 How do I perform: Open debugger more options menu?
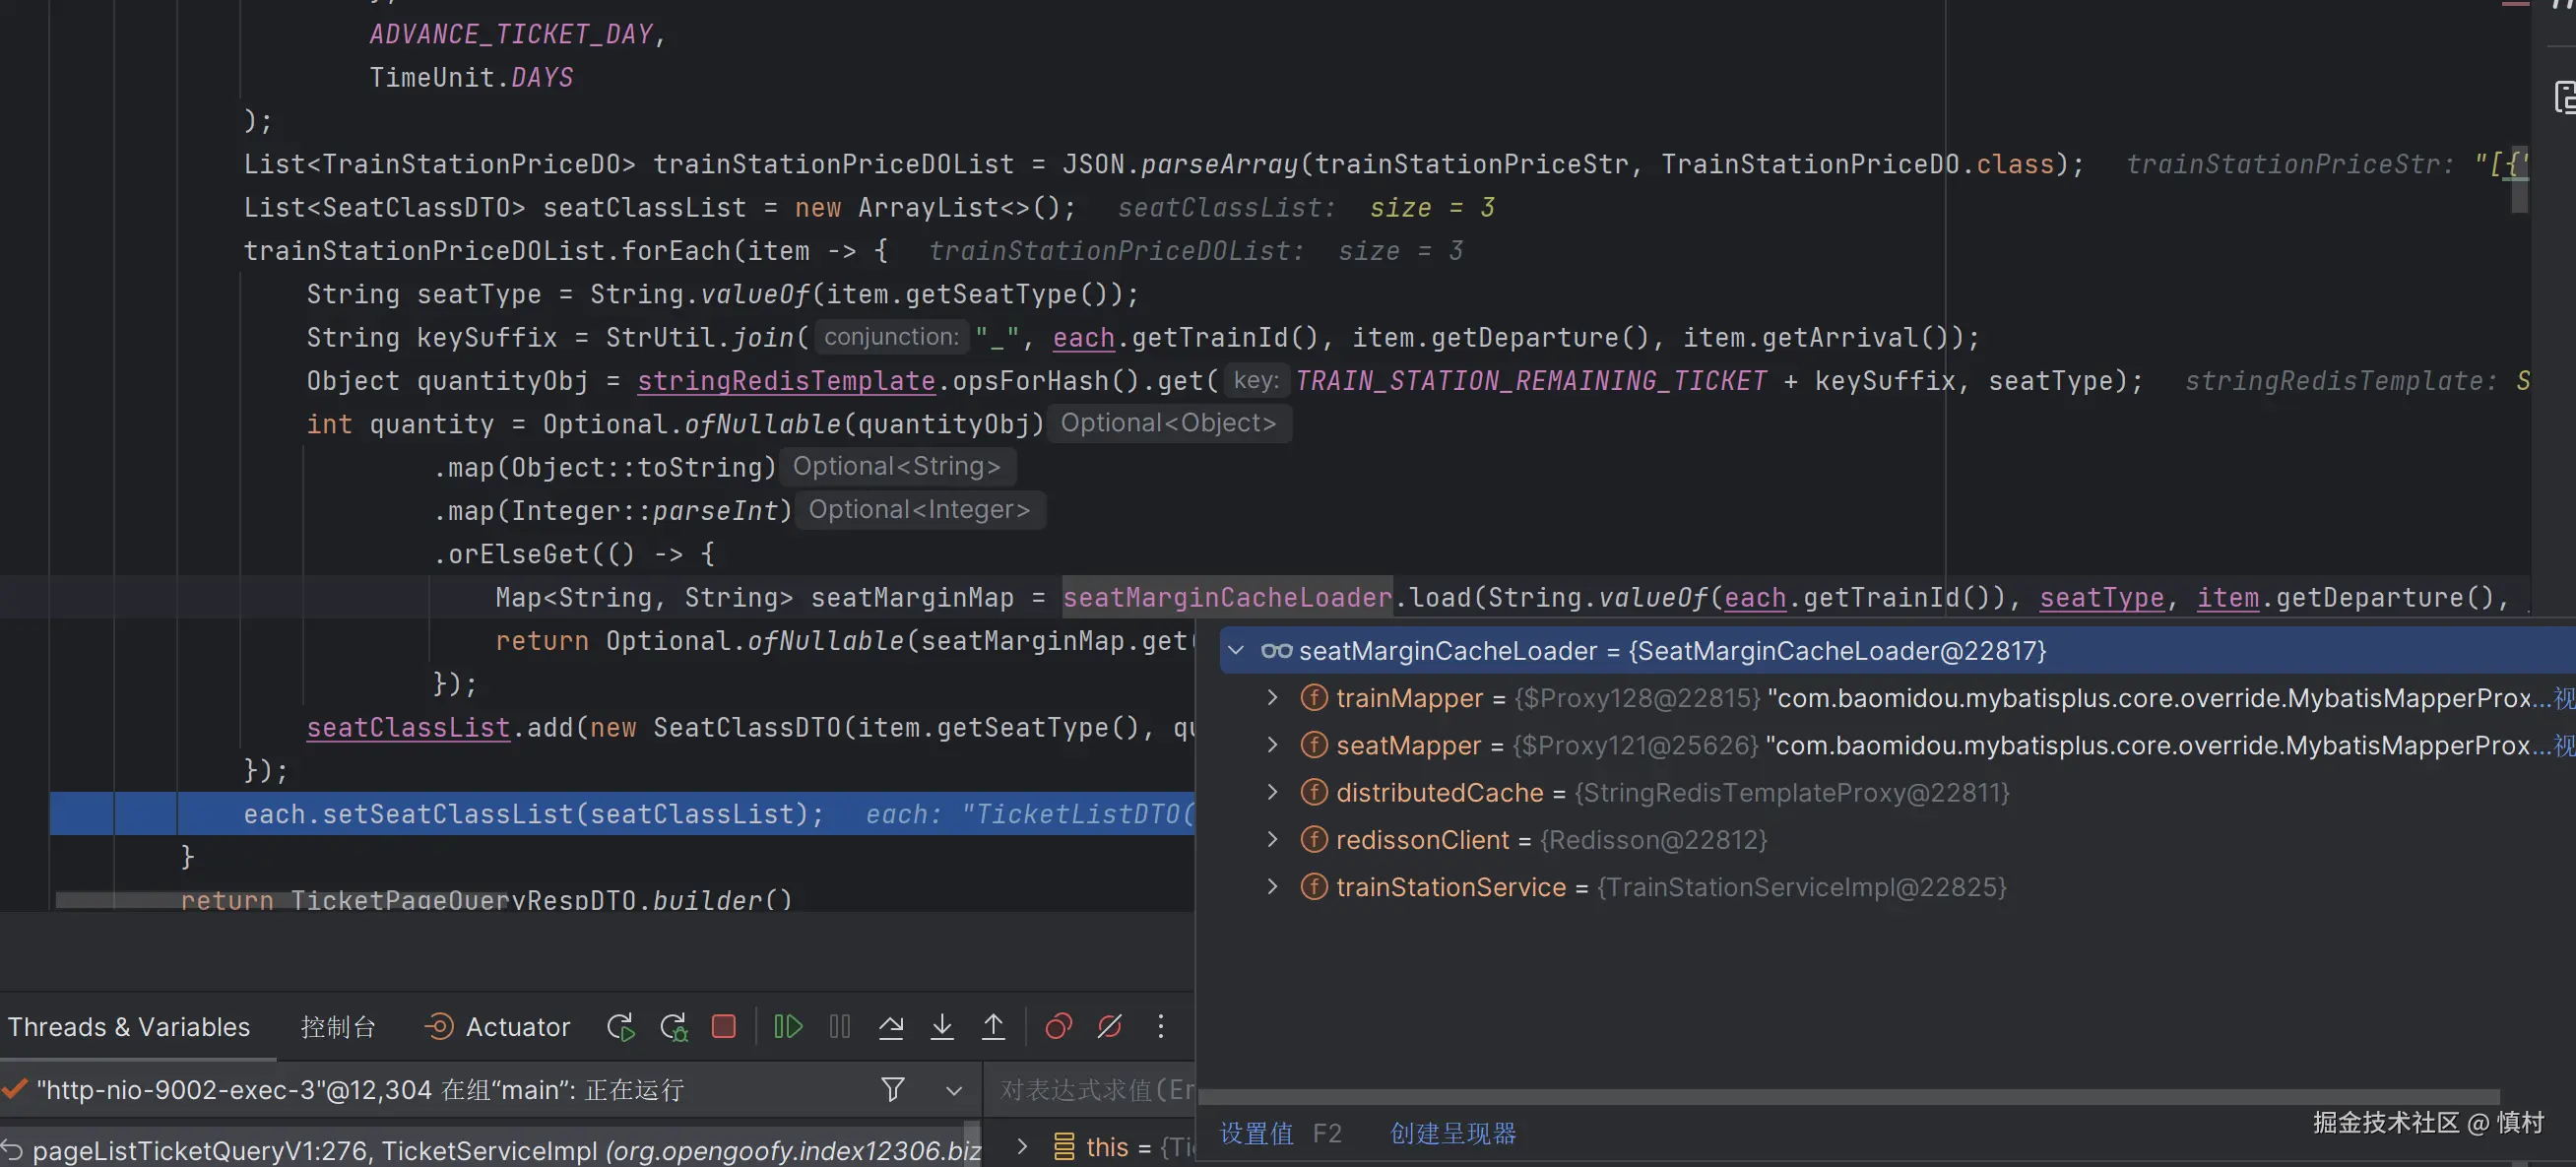(1160, 1027)
